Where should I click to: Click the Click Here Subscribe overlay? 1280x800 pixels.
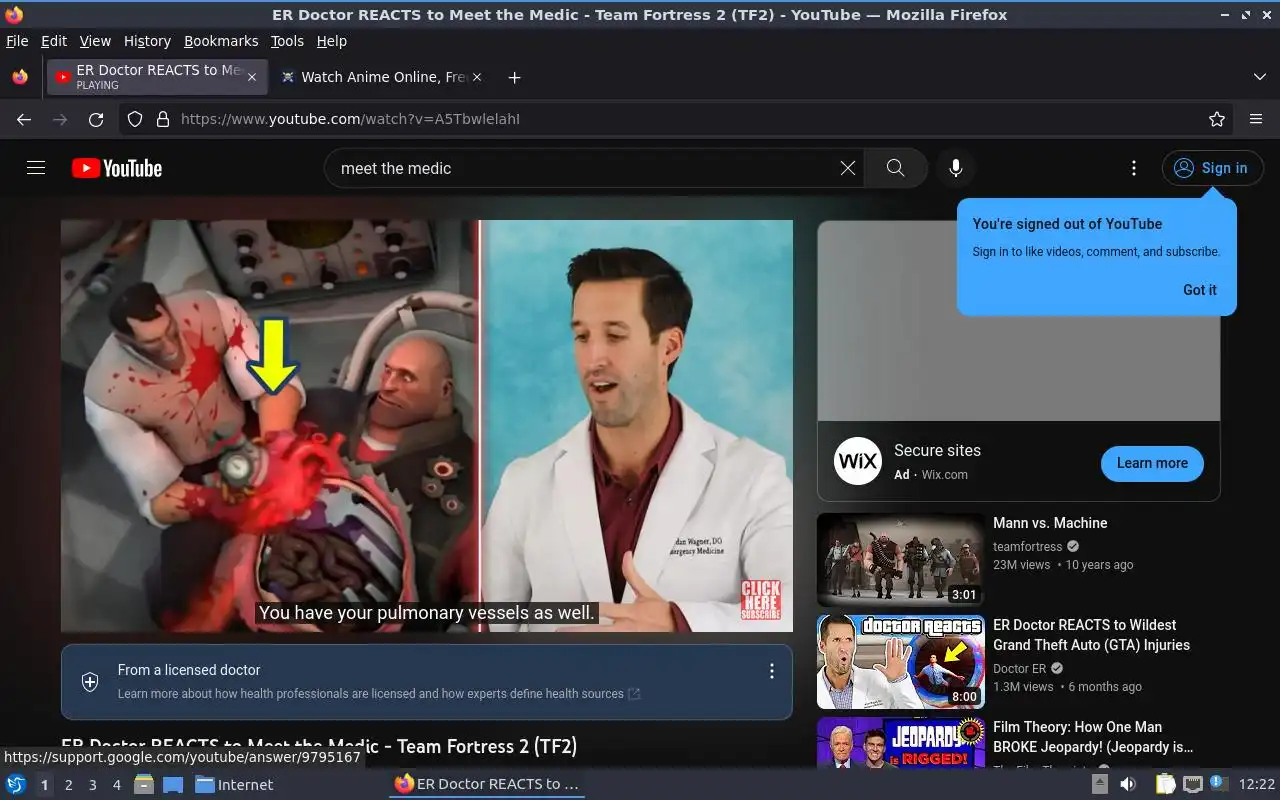click(x=760, y=600)
